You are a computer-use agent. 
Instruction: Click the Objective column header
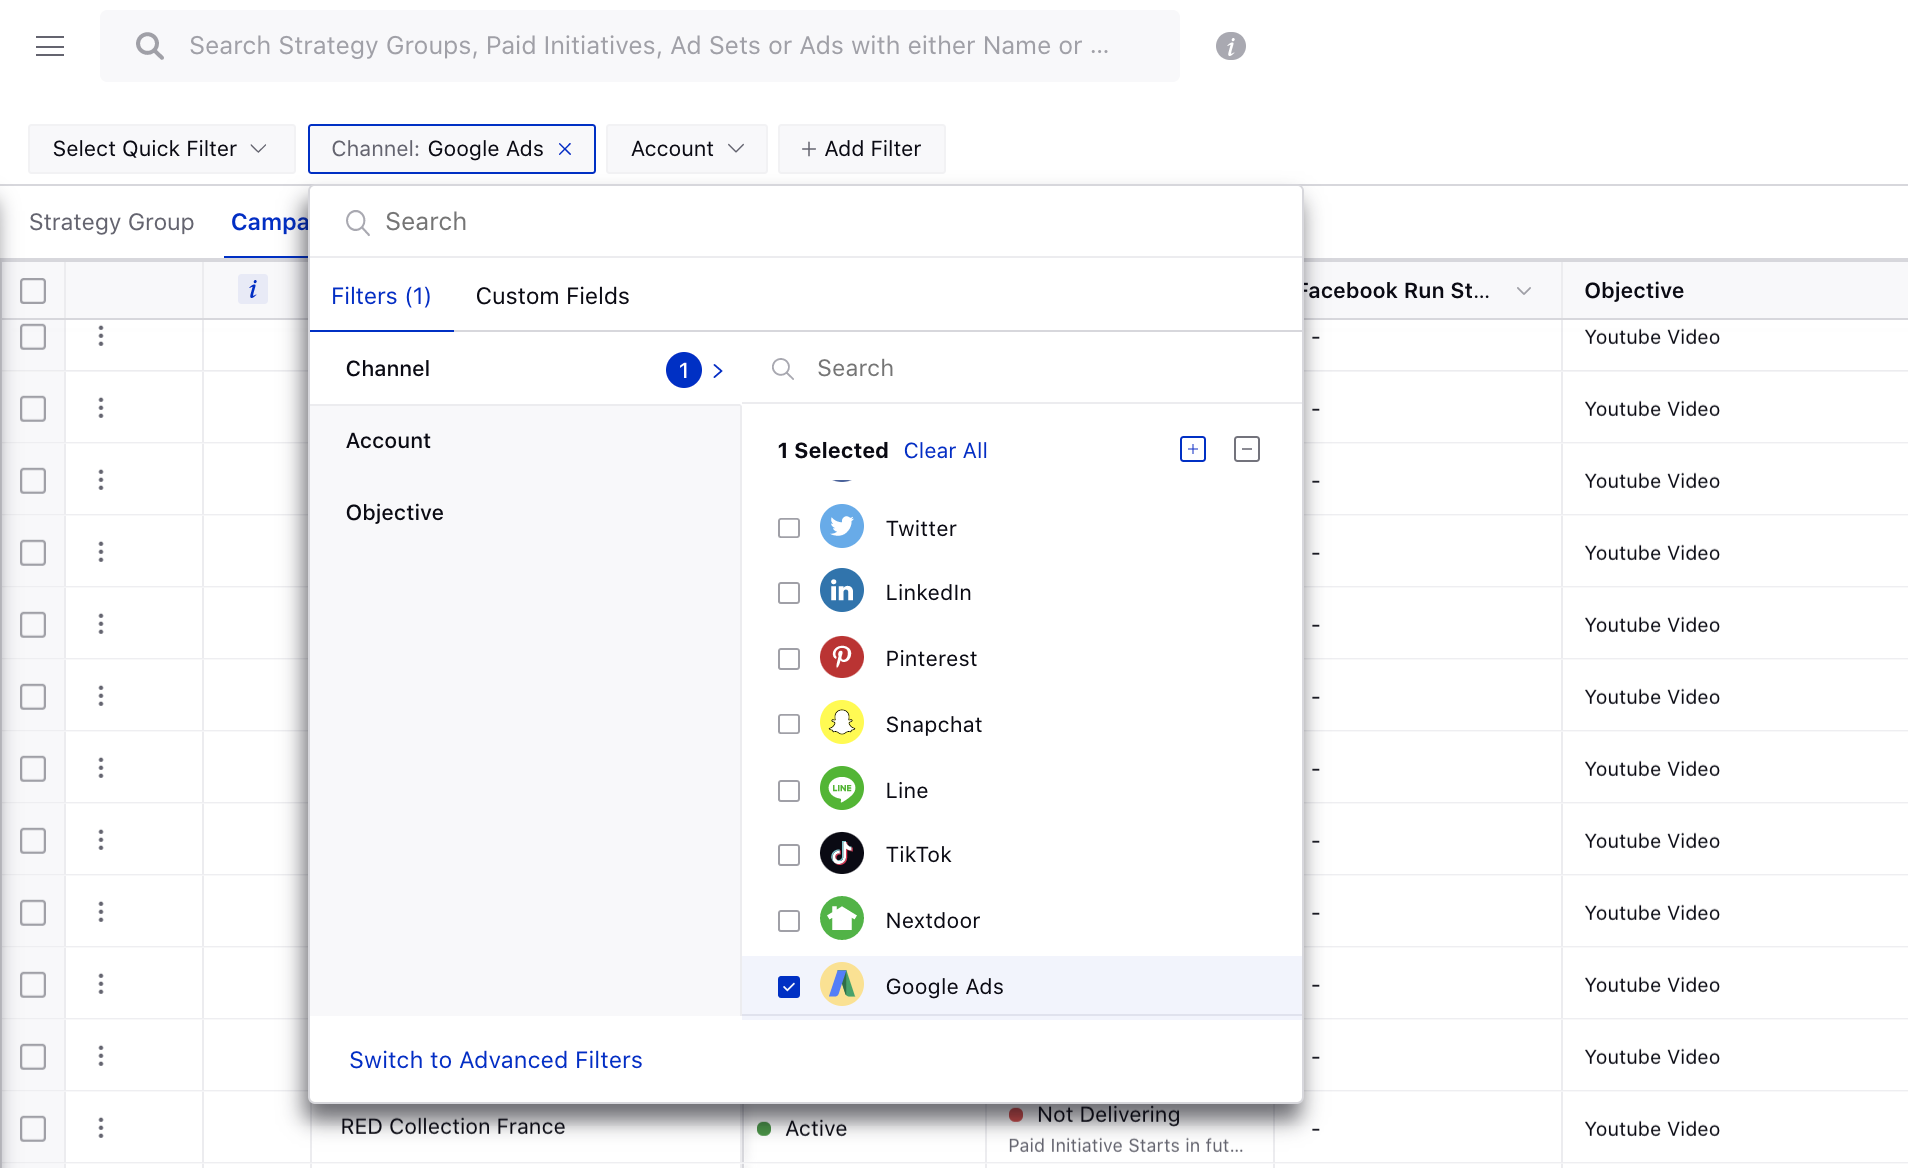[x=1634, y=291]
